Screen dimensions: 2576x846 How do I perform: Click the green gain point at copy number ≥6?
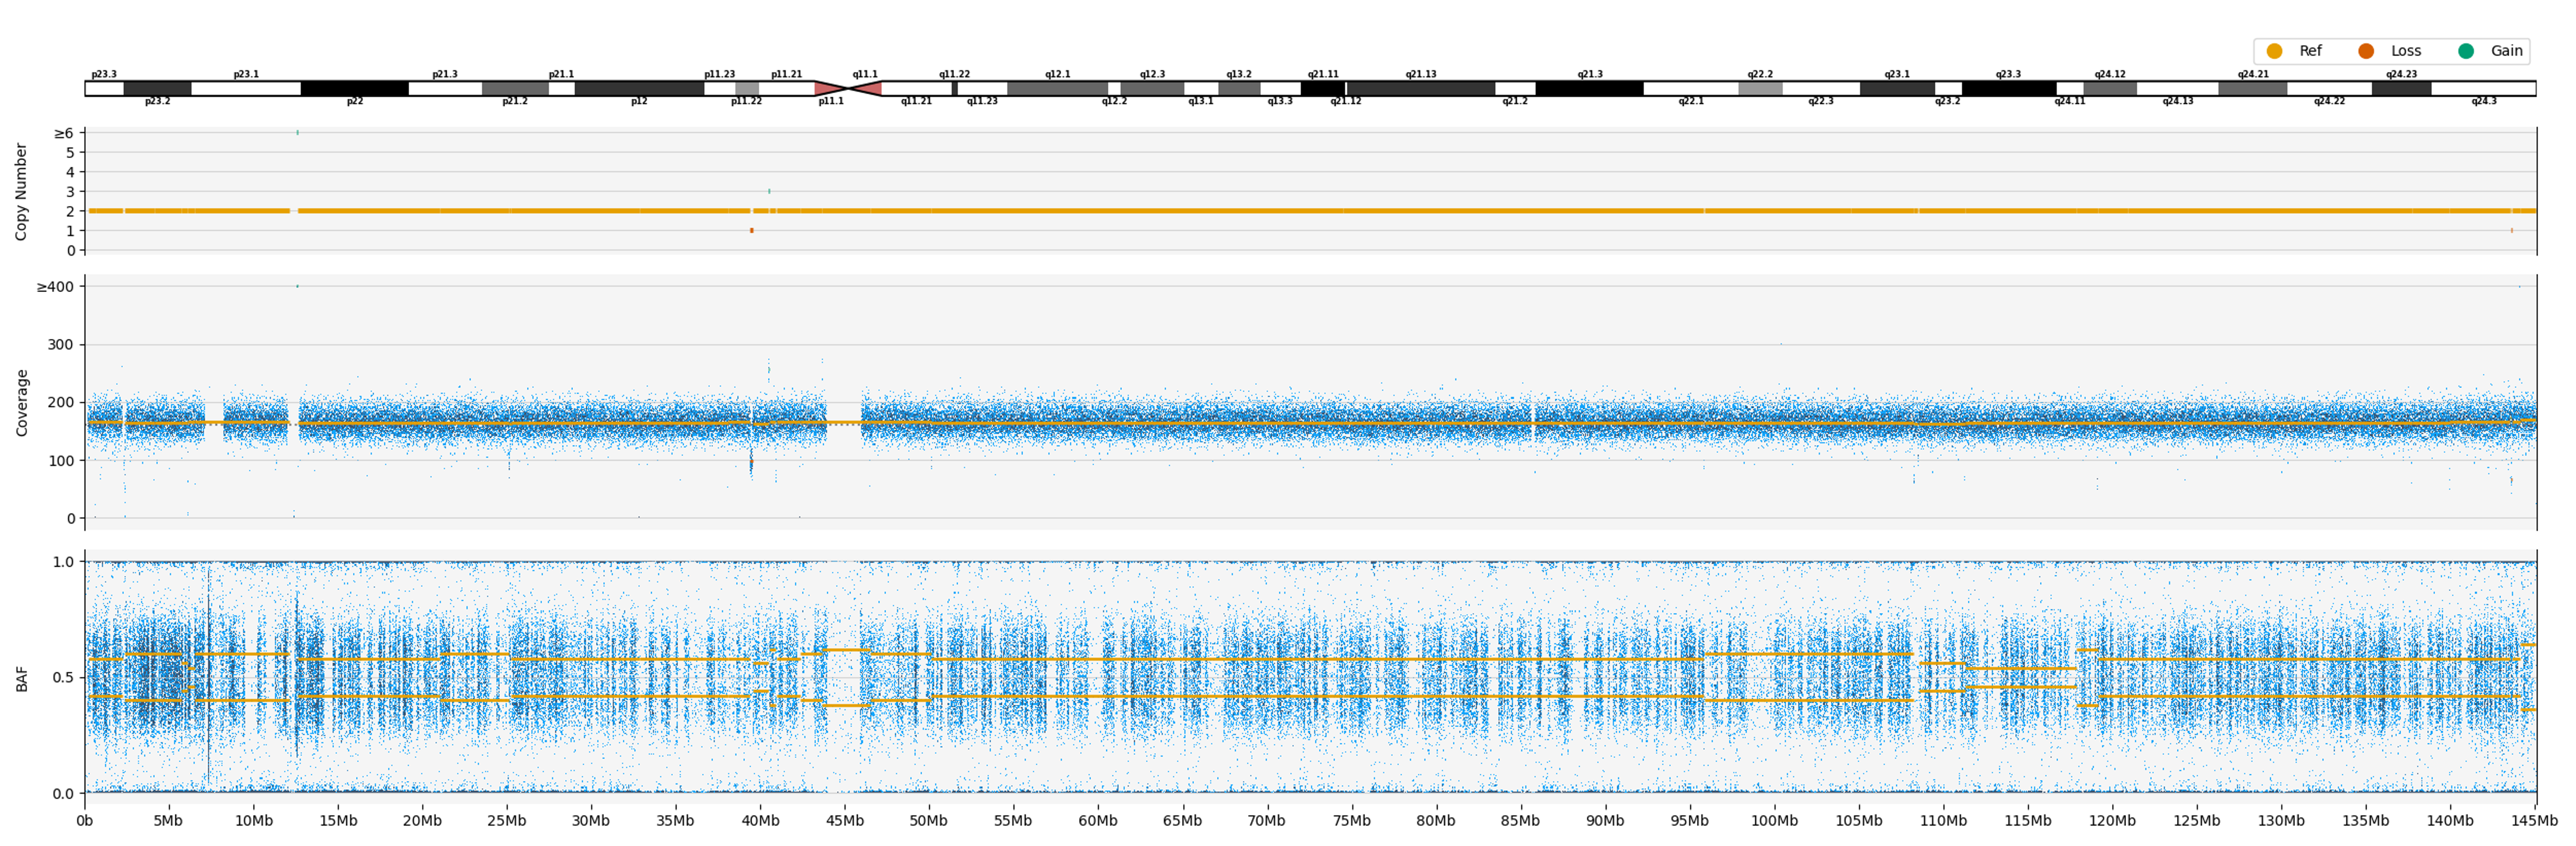click(x=297, y=132)
